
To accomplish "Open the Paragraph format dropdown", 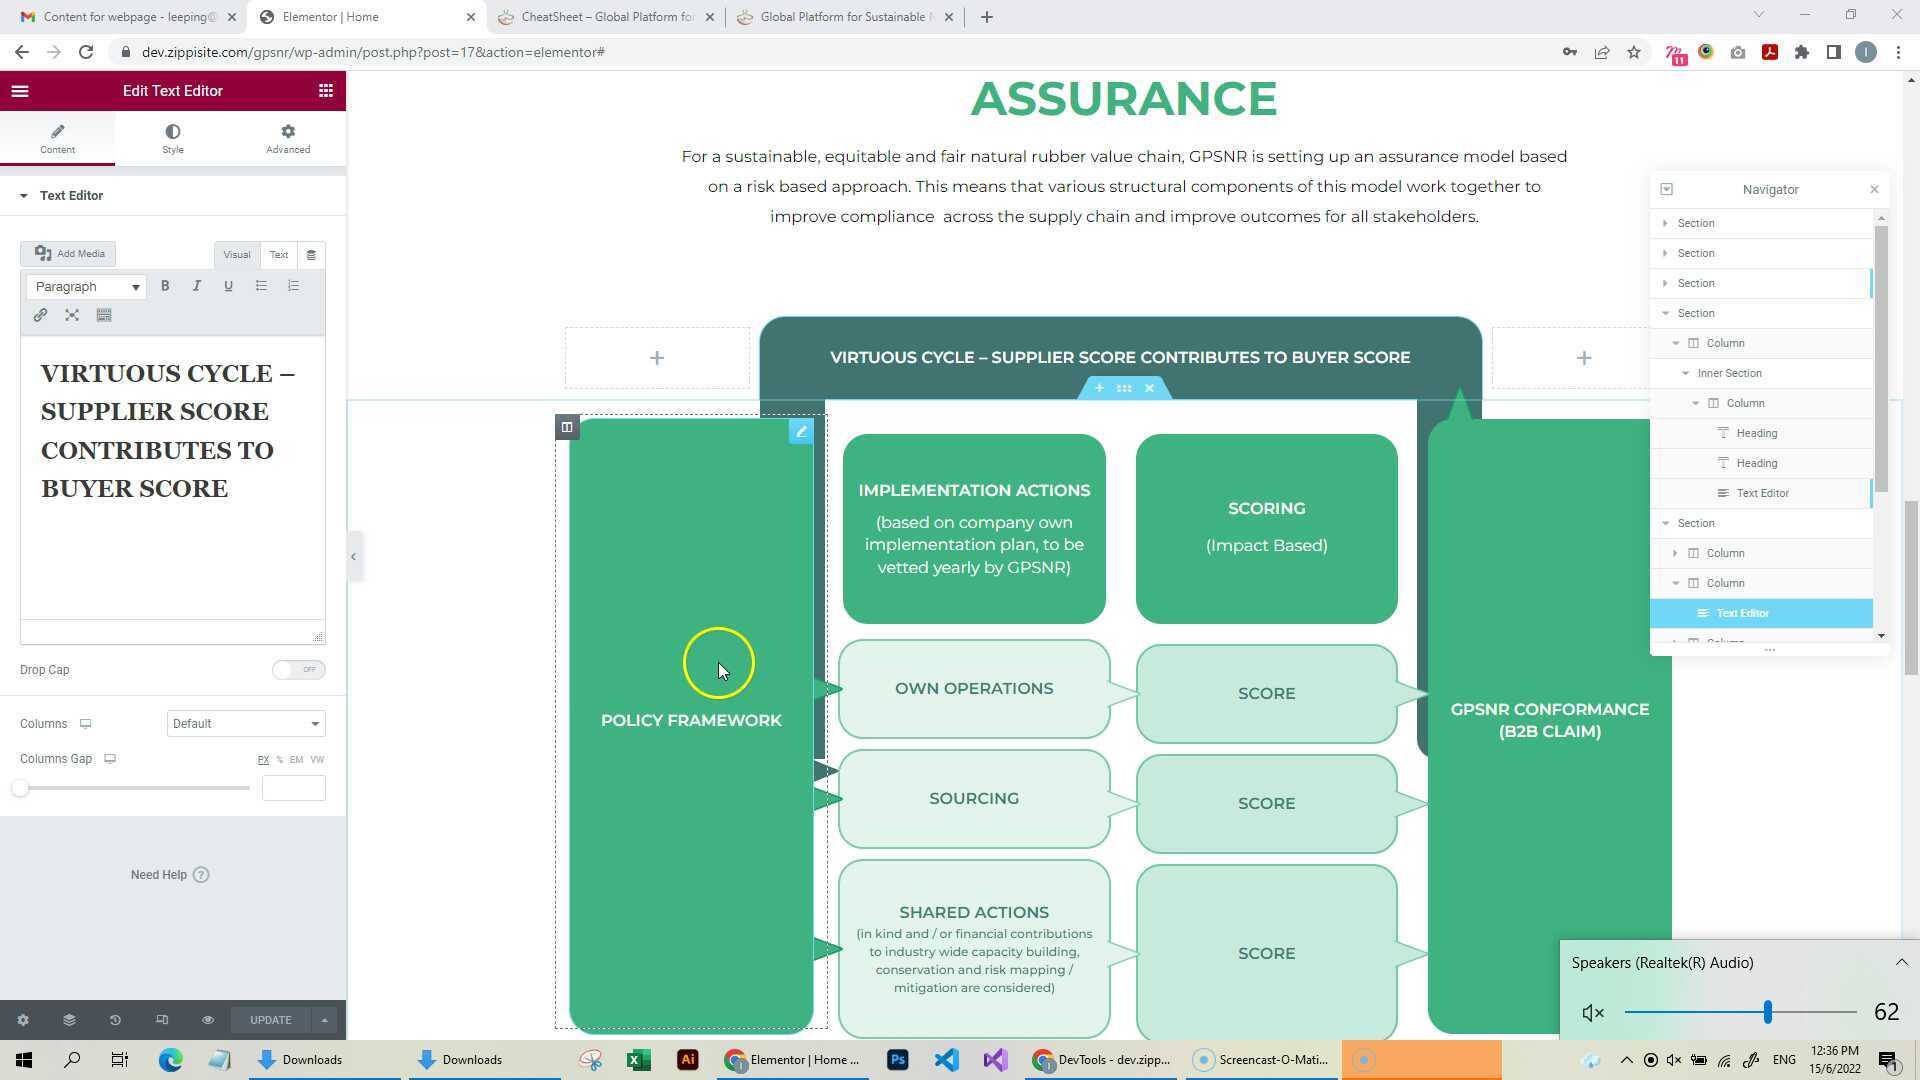I will 86,287.
